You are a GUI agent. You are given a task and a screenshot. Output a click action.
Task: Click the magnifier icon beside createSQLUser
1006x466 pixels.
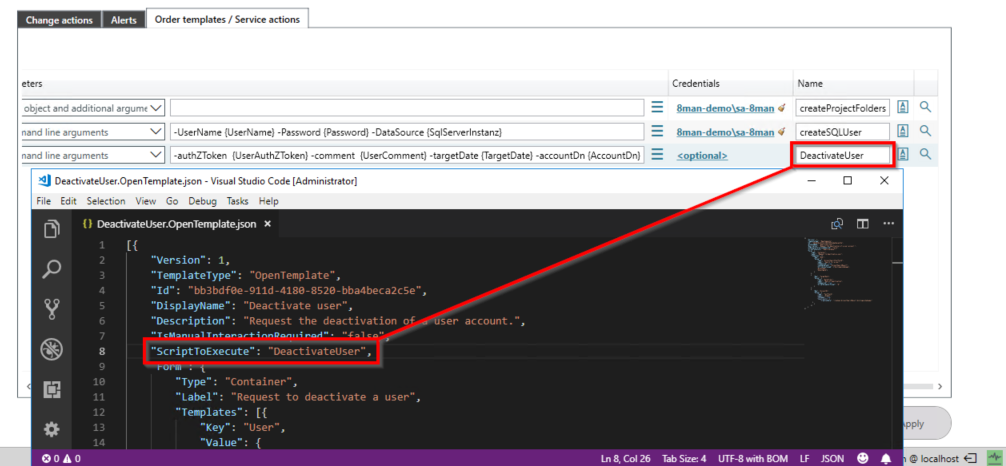(925, 130)
